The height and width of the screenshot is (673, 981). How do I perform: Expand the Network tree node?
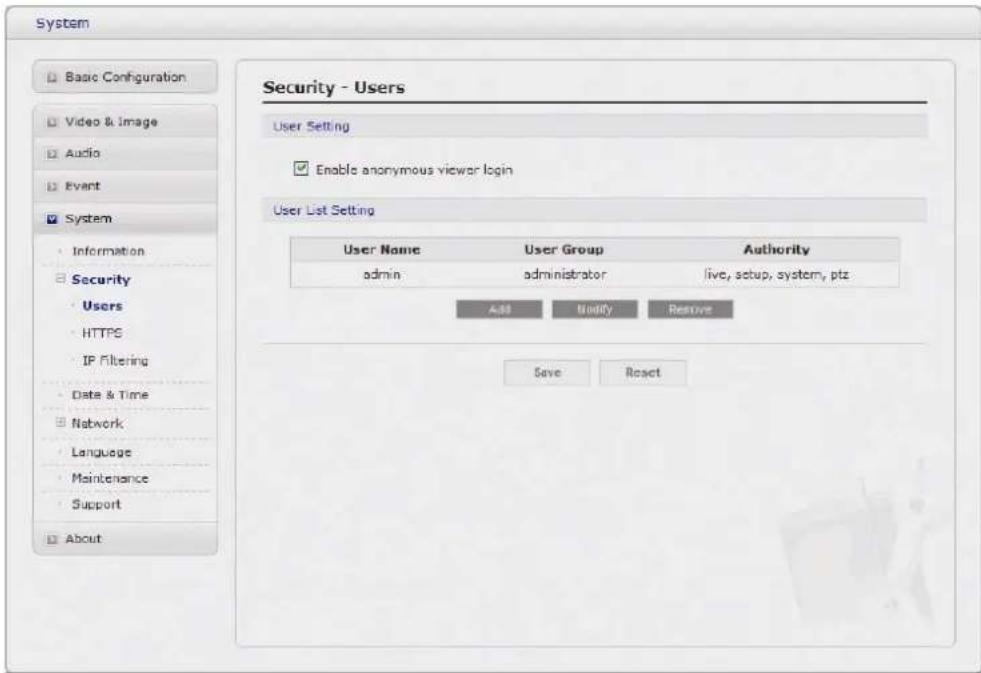click(x=61, y=423)
